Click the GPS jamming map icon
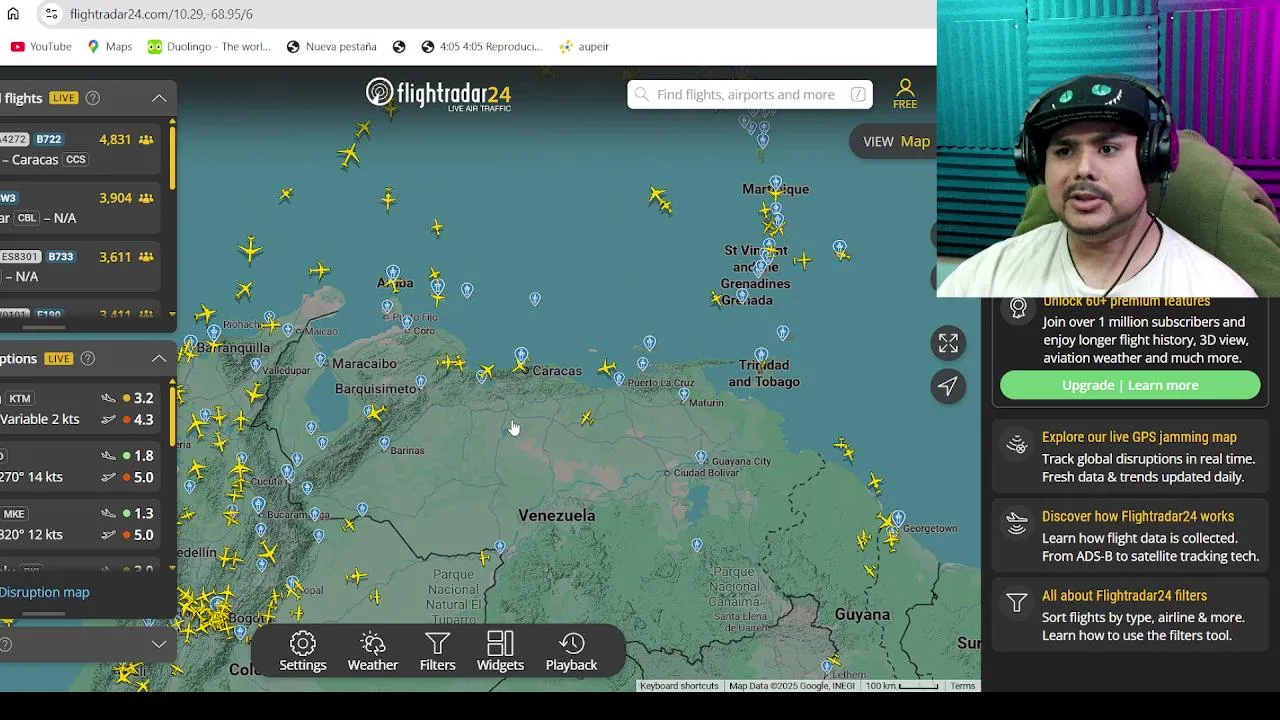 pos(1017,444)
